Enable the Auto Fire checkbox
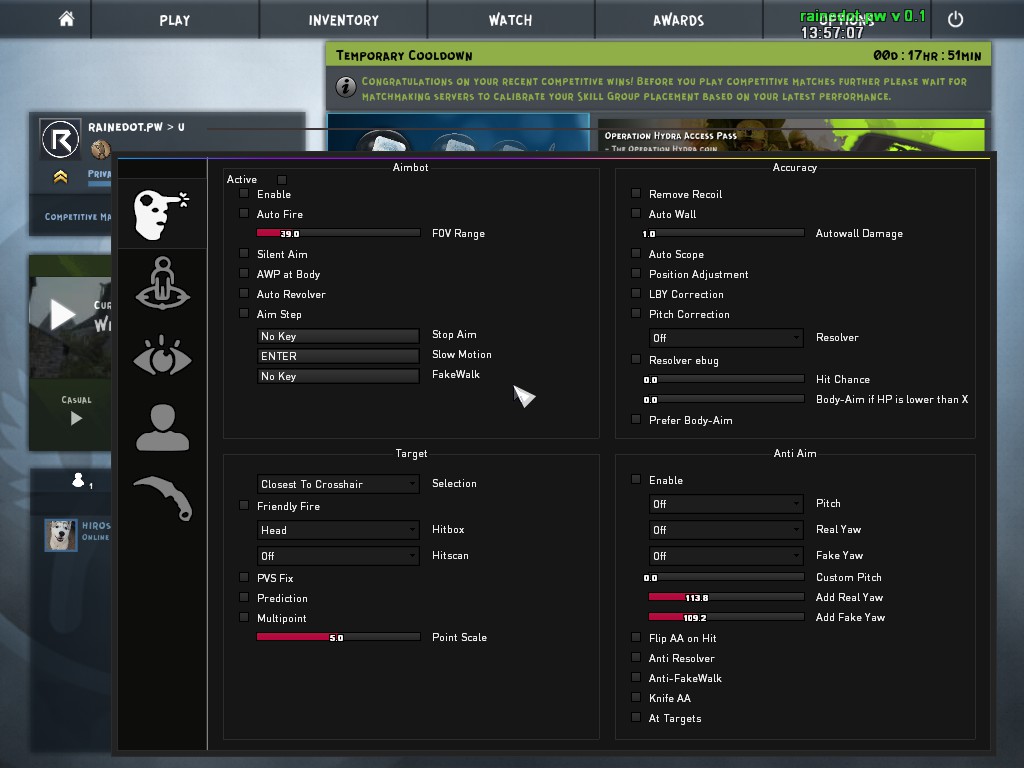Viewport: 1024px width, 768px height. tap(243, 214)
